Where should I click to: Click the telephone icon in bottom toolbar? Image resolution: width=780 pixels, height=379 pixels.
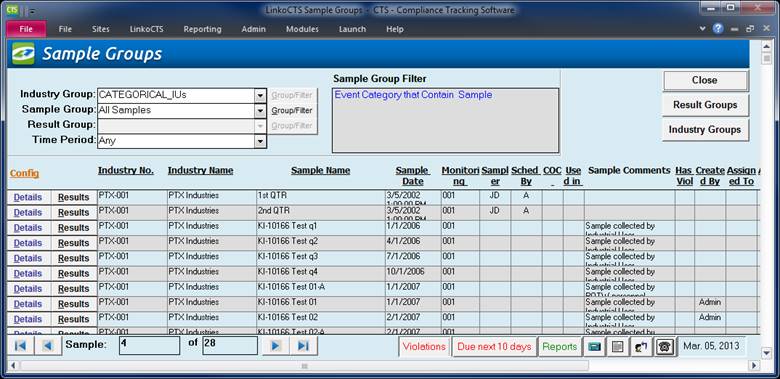tap(665, 347)
